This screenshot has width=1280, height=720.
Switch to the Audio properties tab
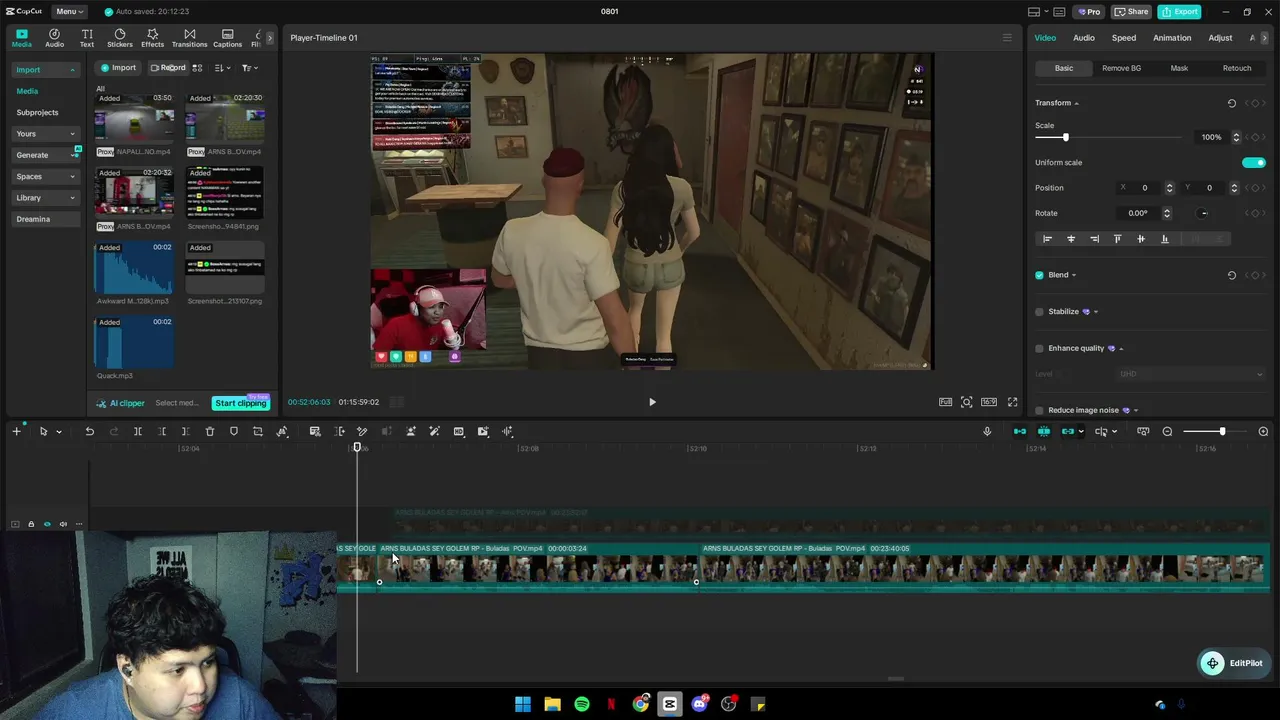point(1083,38)
